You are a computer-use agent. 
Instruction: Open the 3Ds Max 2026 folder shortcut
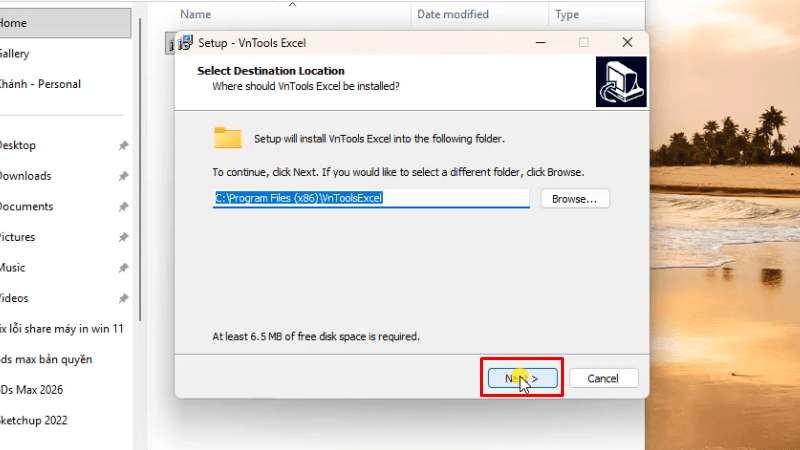click(x=32, y=390)
